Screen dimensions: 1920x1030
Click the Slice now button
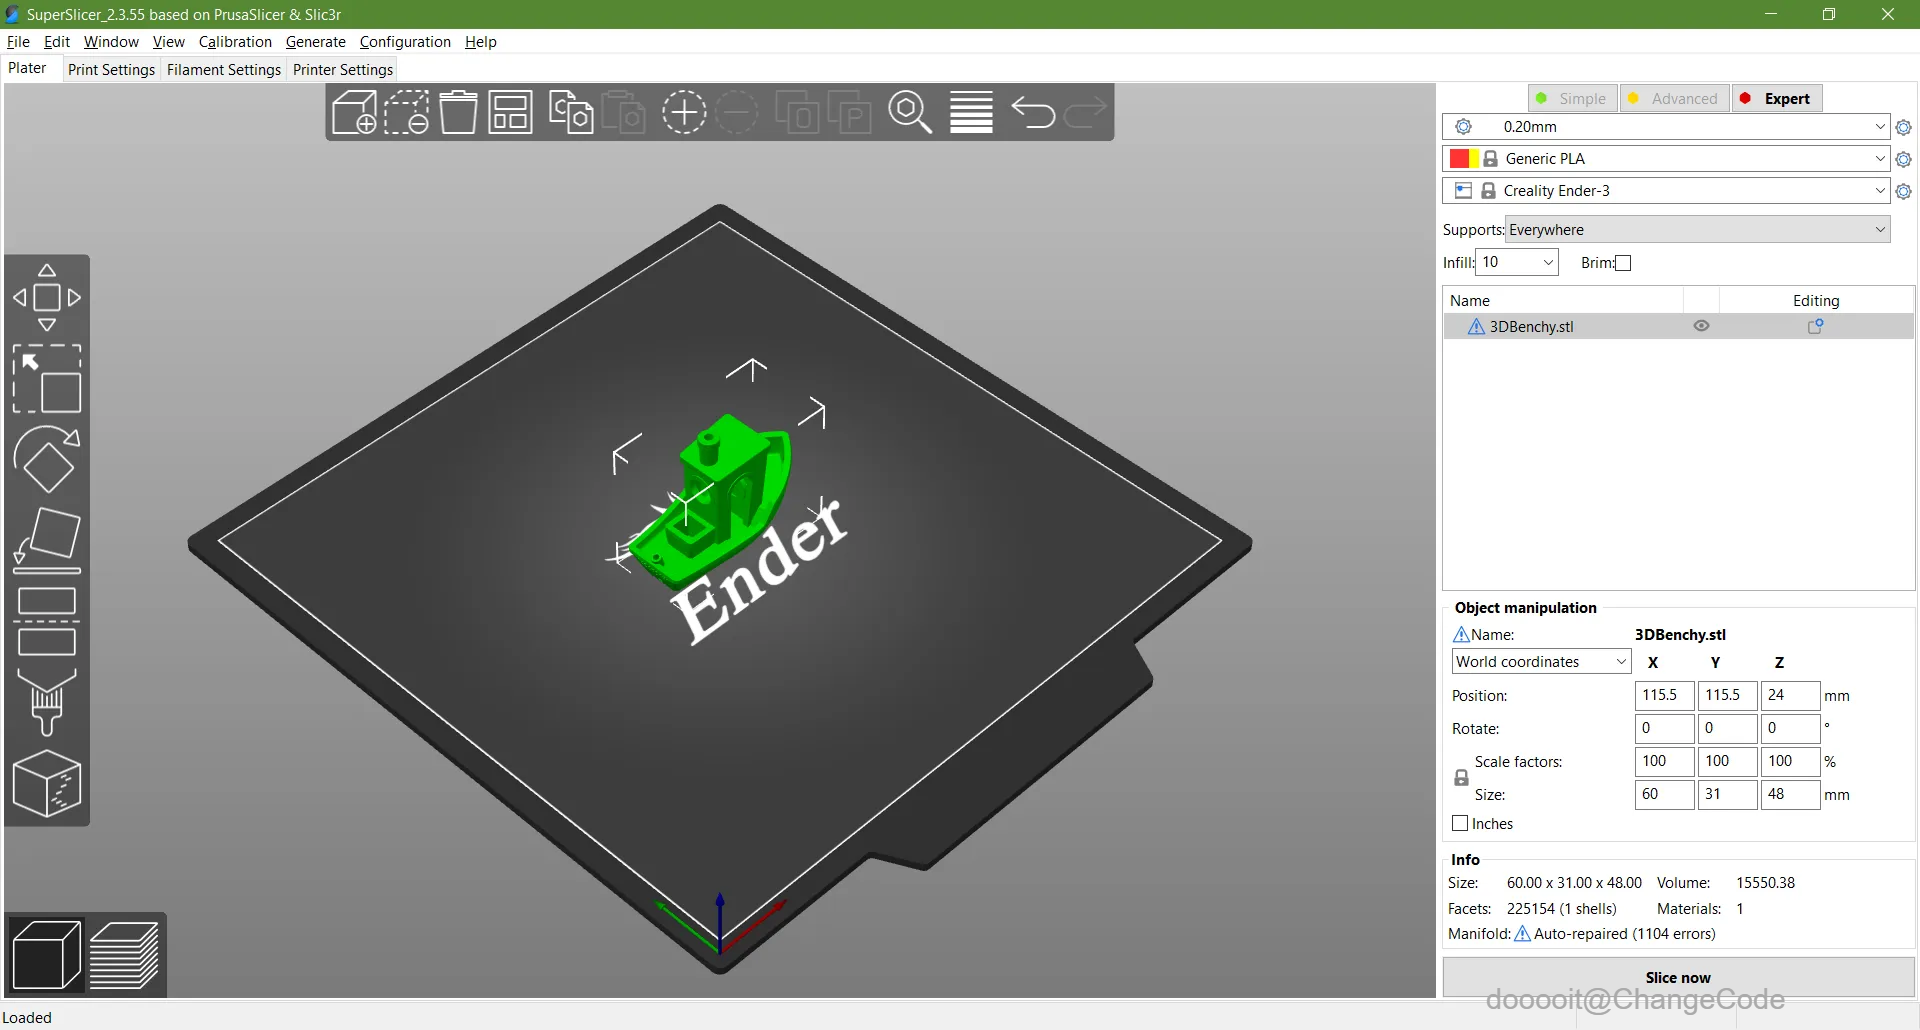tap(1678, 977)
